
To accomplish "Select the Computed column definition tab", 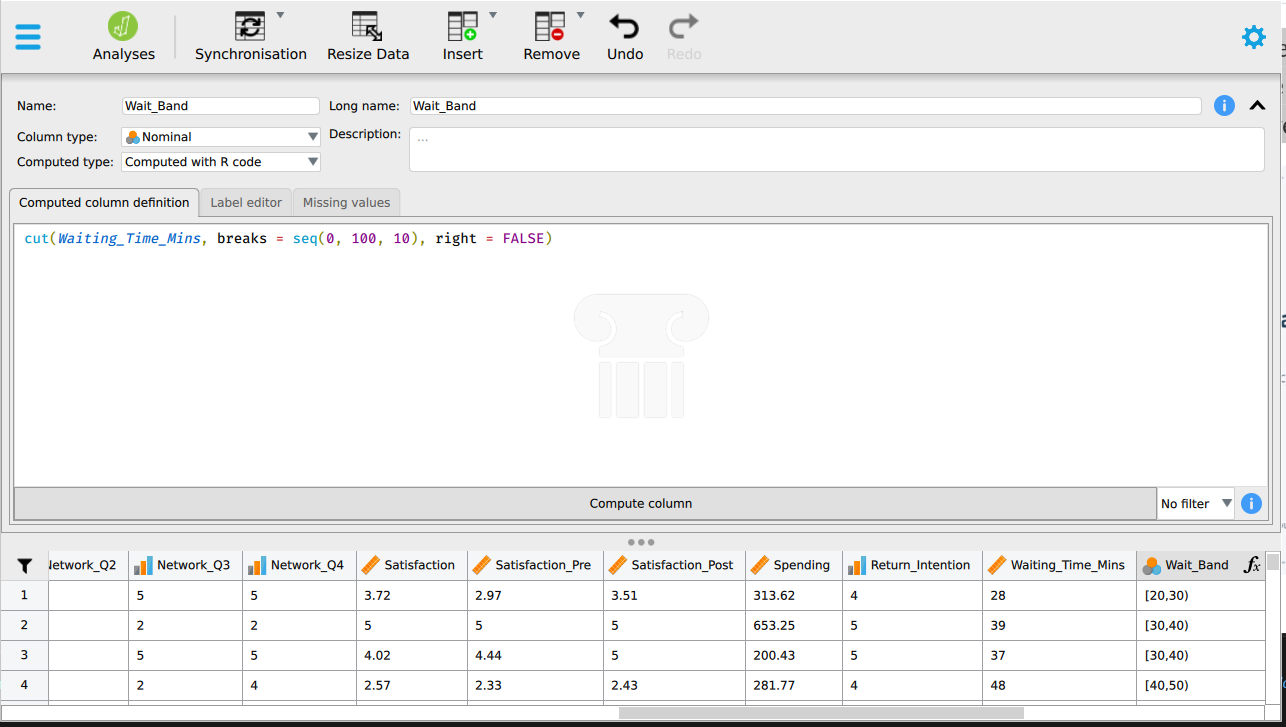I will tap(104, 203).
